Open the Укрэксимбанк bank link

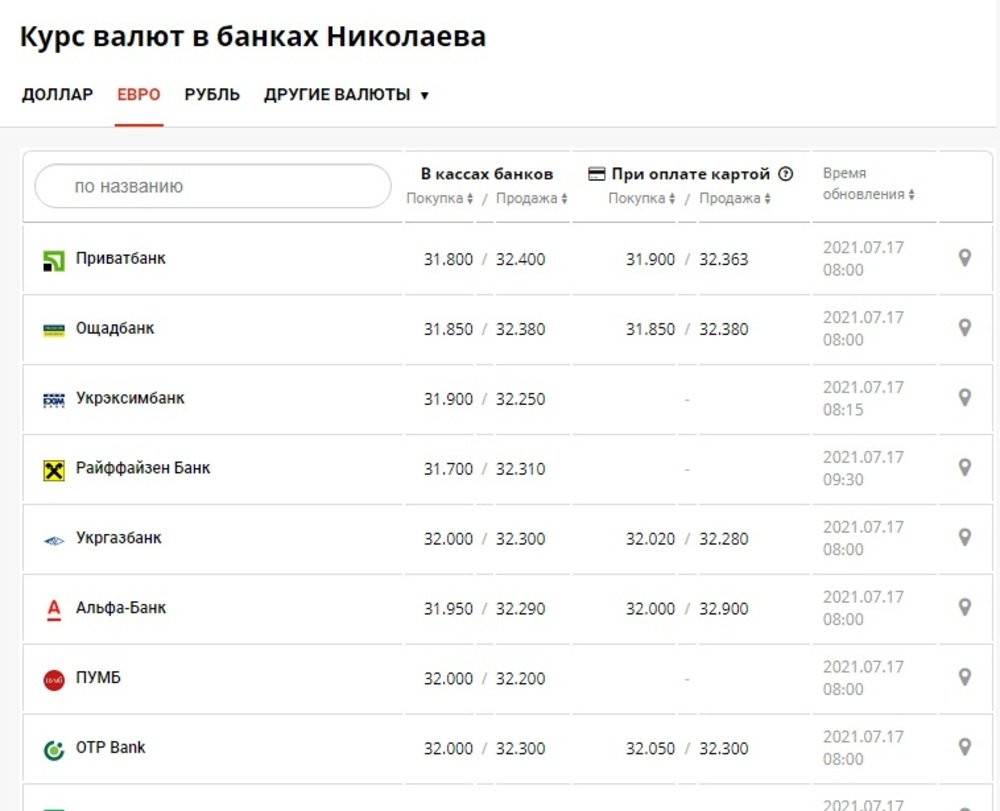(130, 398)
